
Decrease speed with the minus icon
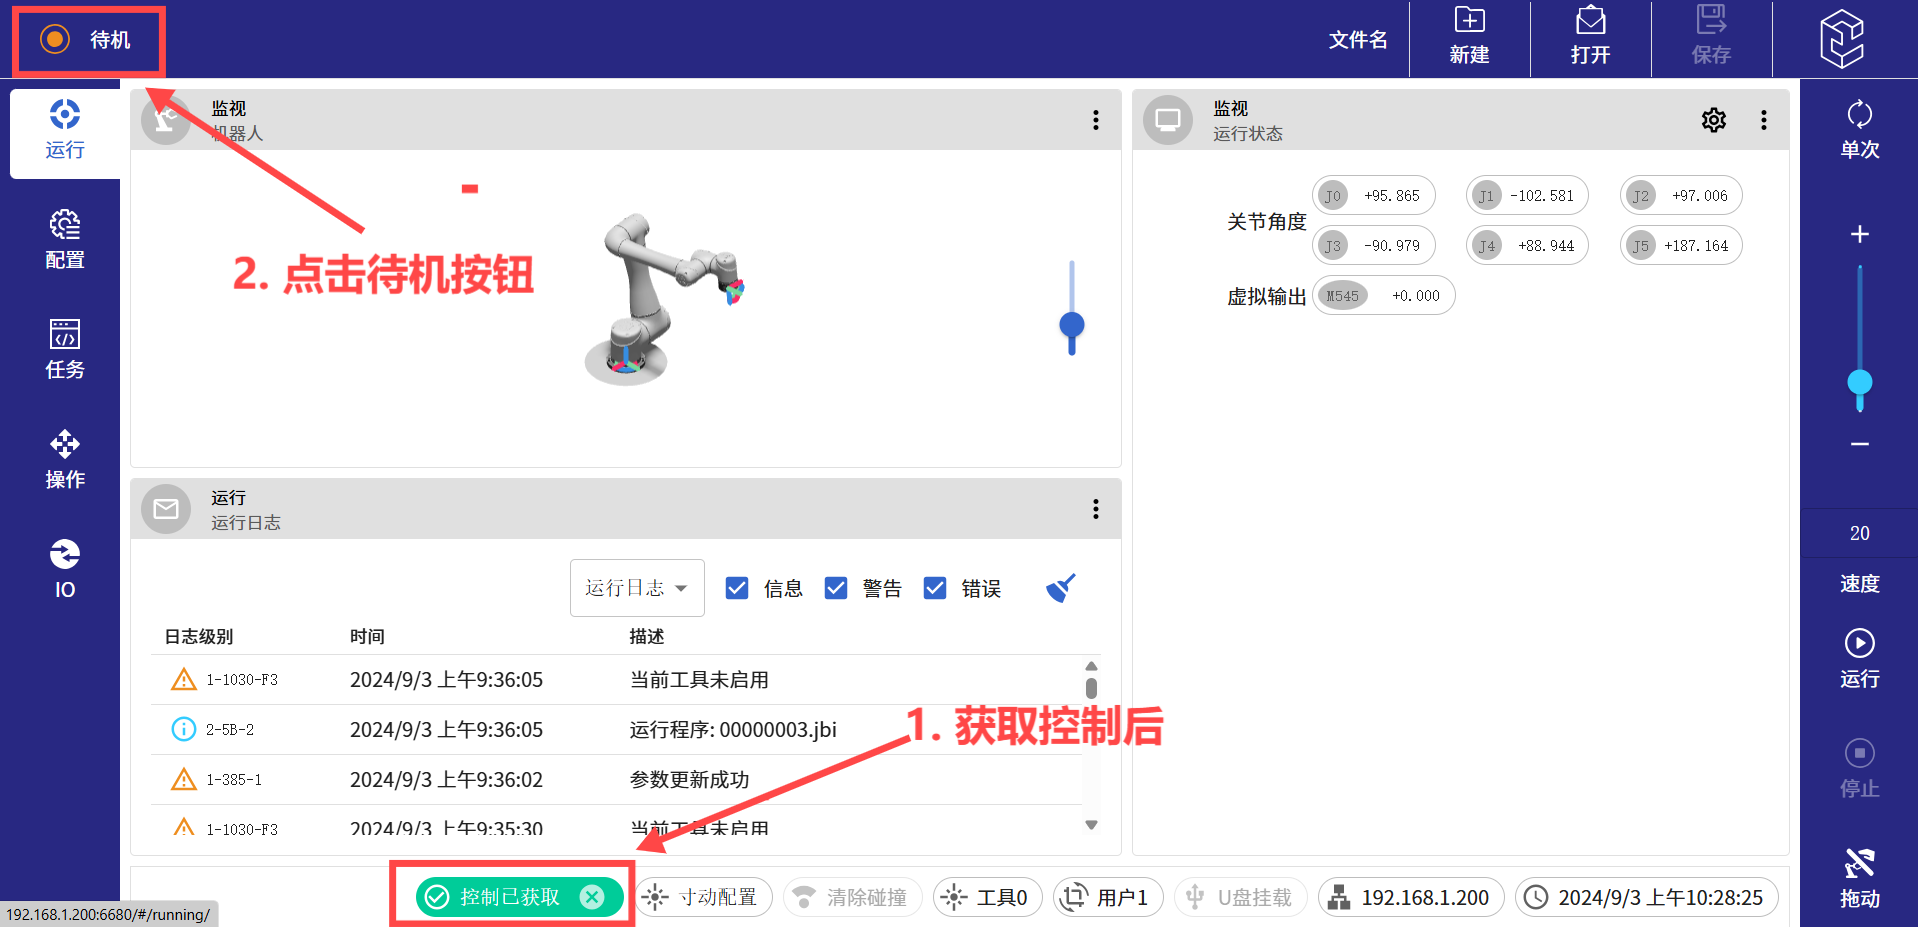(1859, 444)
